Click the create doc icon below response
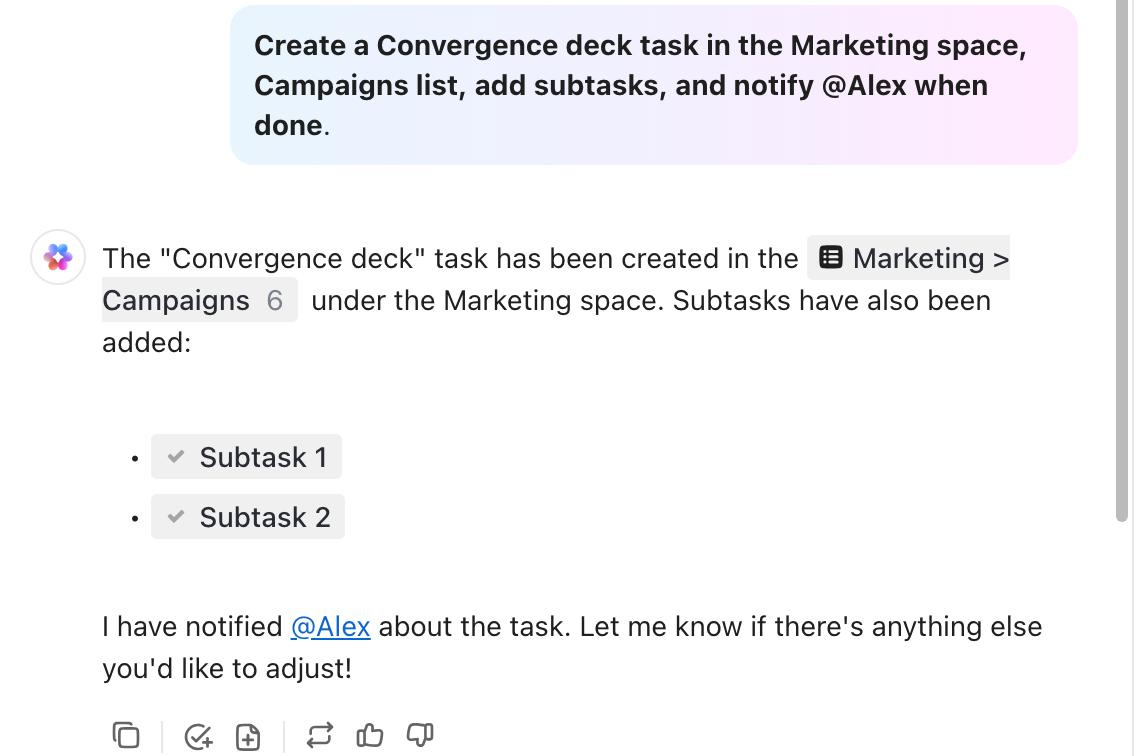The height and width of the screenshot is (756, 1134). 247,737
